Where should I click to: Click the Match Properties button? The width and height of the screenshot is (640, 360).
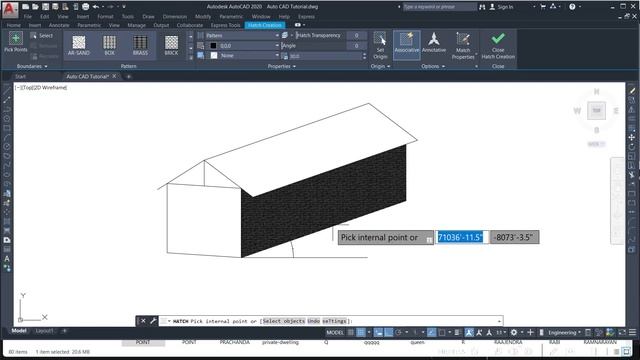coord(463,46)
